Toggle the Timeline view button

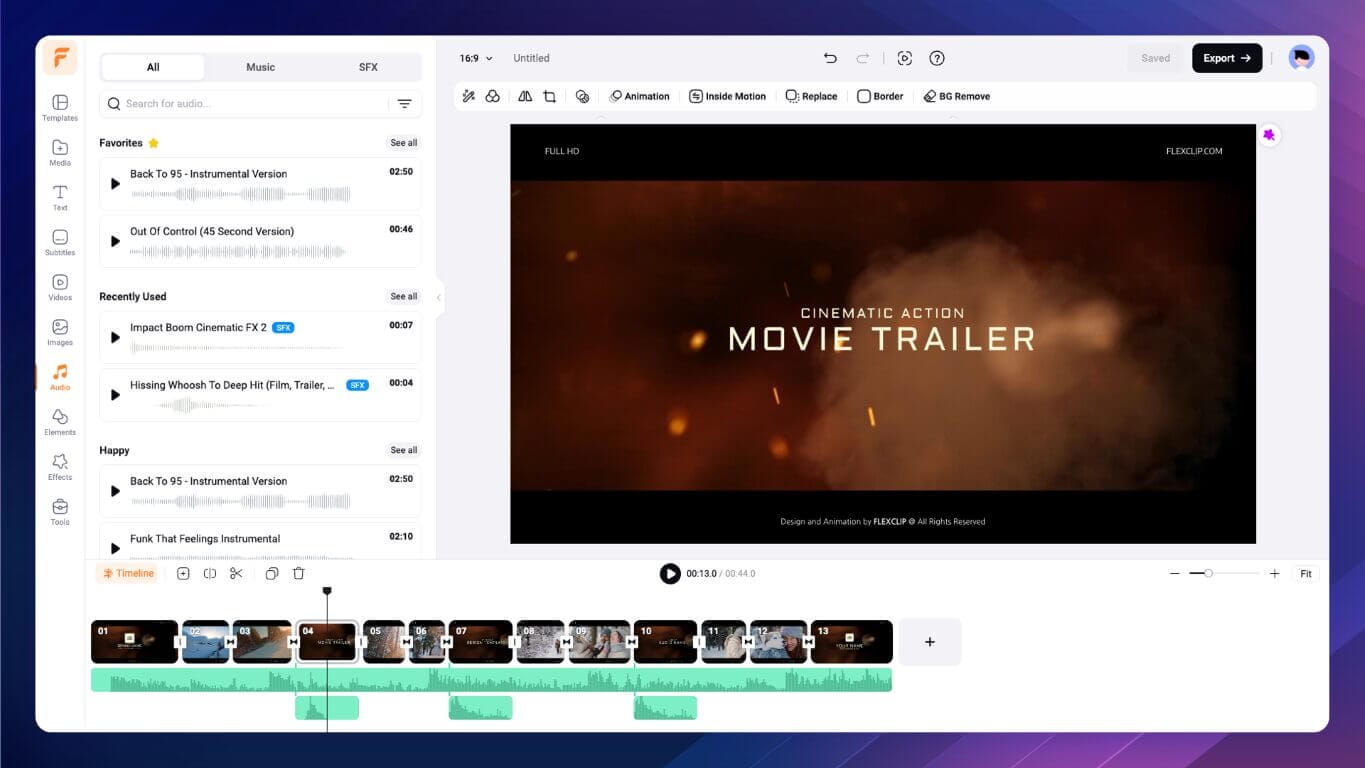point(128,573)
